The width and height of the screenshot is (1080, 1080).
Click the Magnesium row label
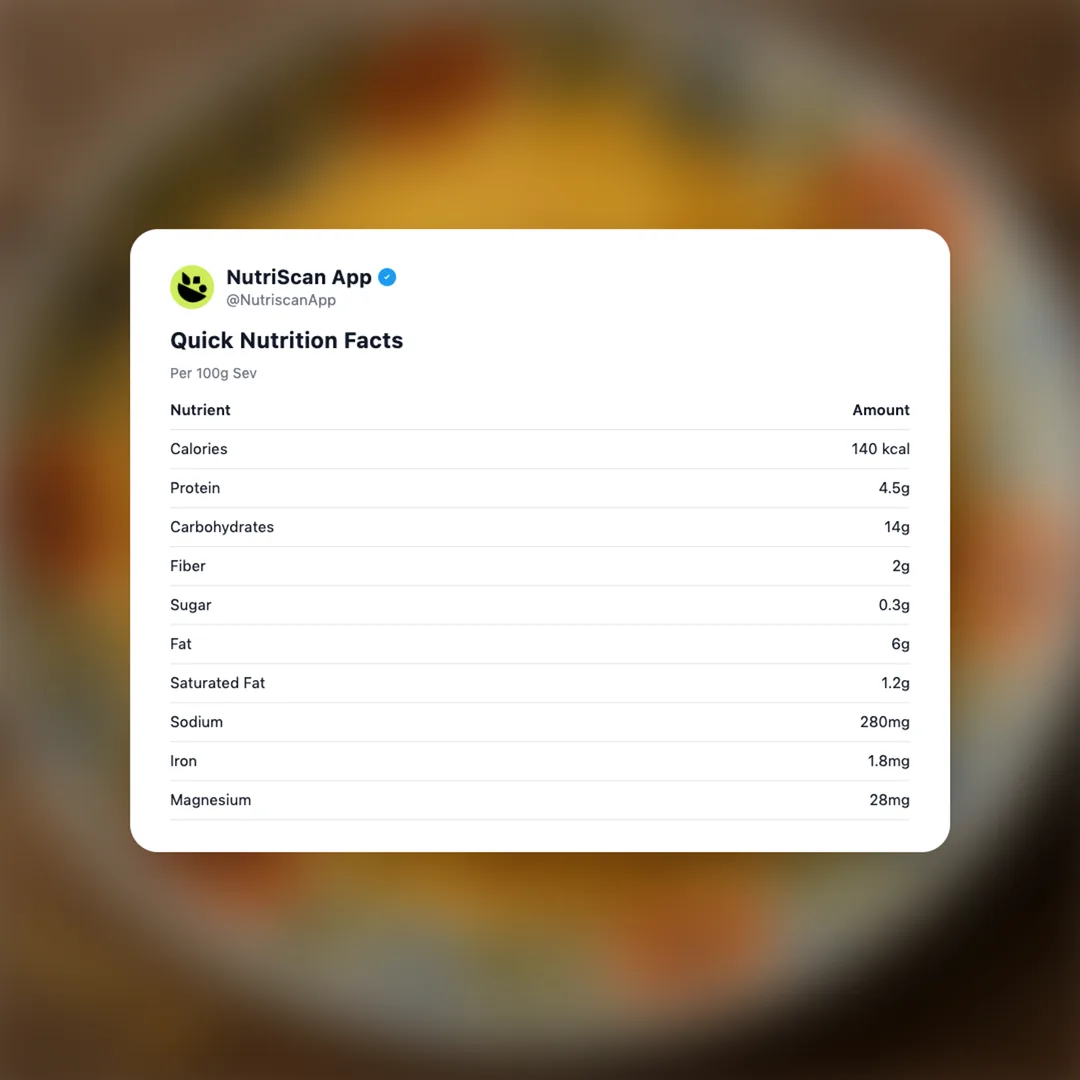210,800
